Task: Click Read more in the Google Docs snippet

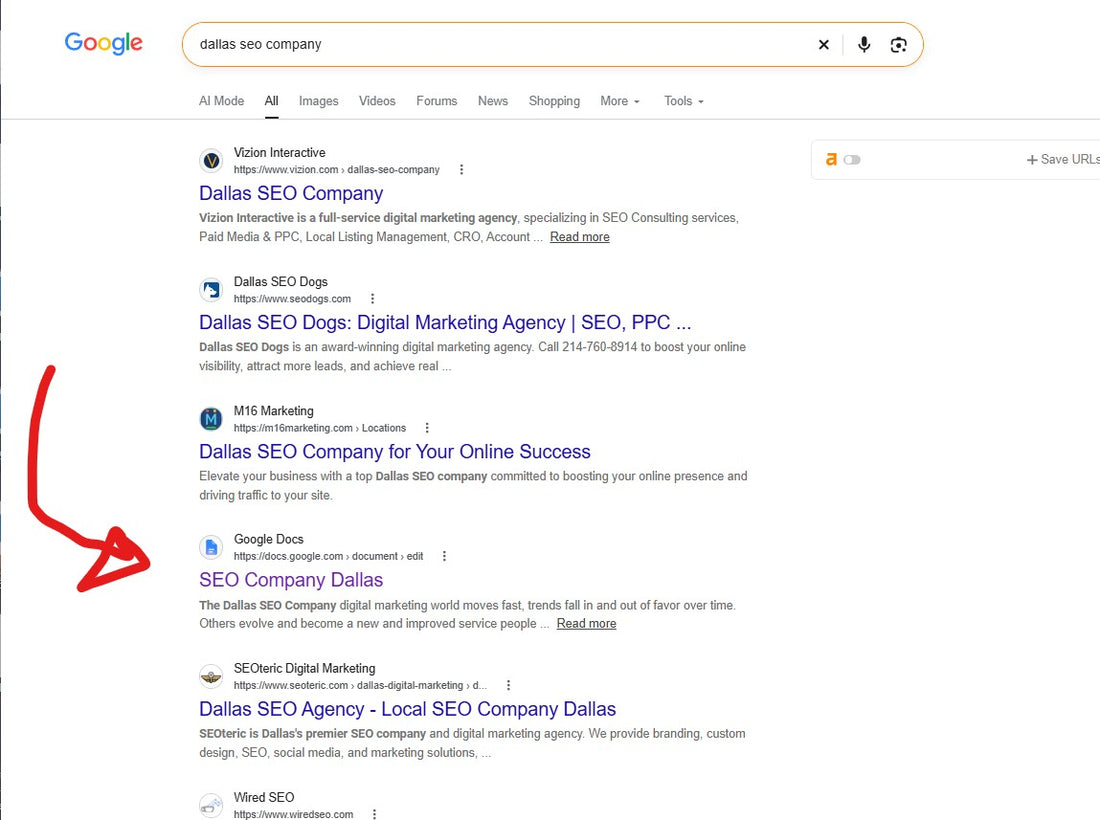Action: click(x=586, y=624)
